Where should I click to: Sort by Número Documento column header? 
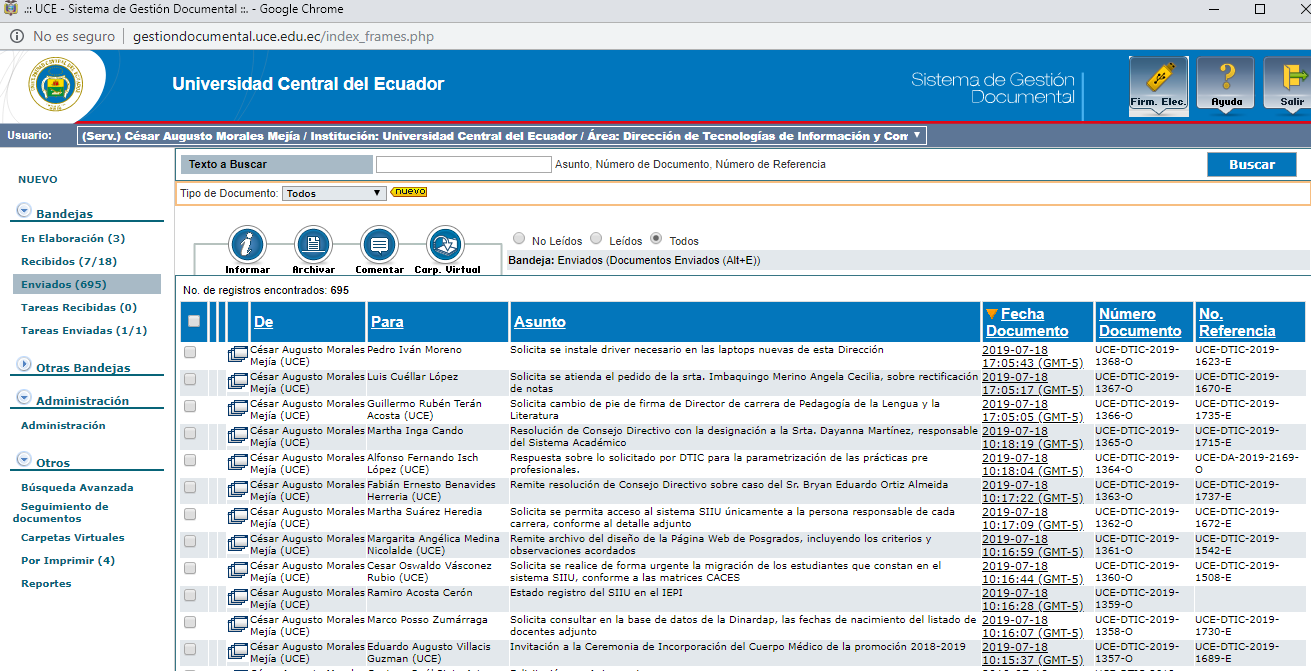[x=1140, y=322]
